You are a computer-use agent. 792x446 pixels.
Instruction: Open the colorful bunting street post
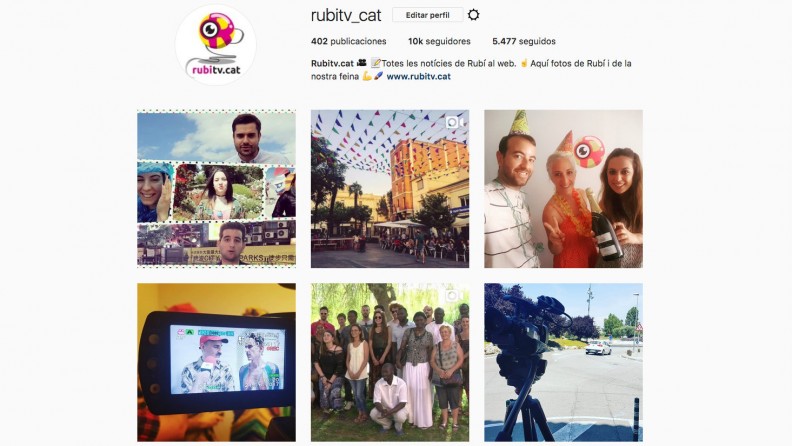point(389,188)
